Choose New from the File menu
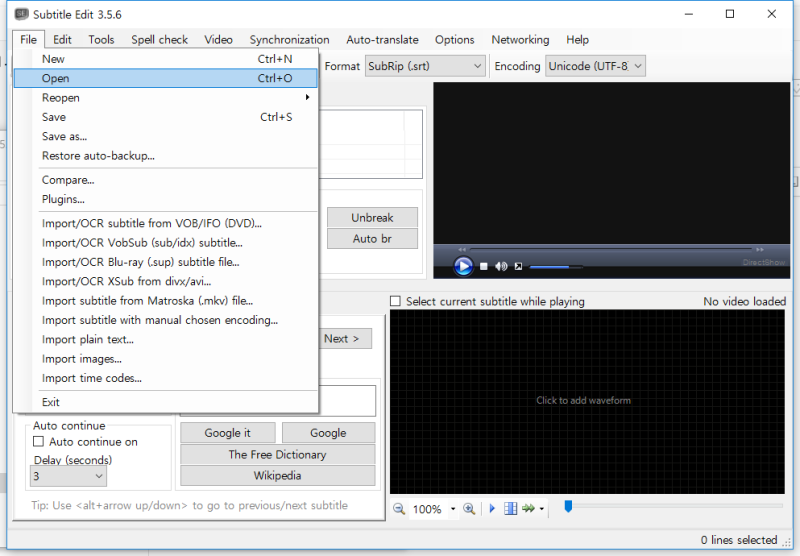The width and height of the screenshot is (800, 556). point(166,59)
